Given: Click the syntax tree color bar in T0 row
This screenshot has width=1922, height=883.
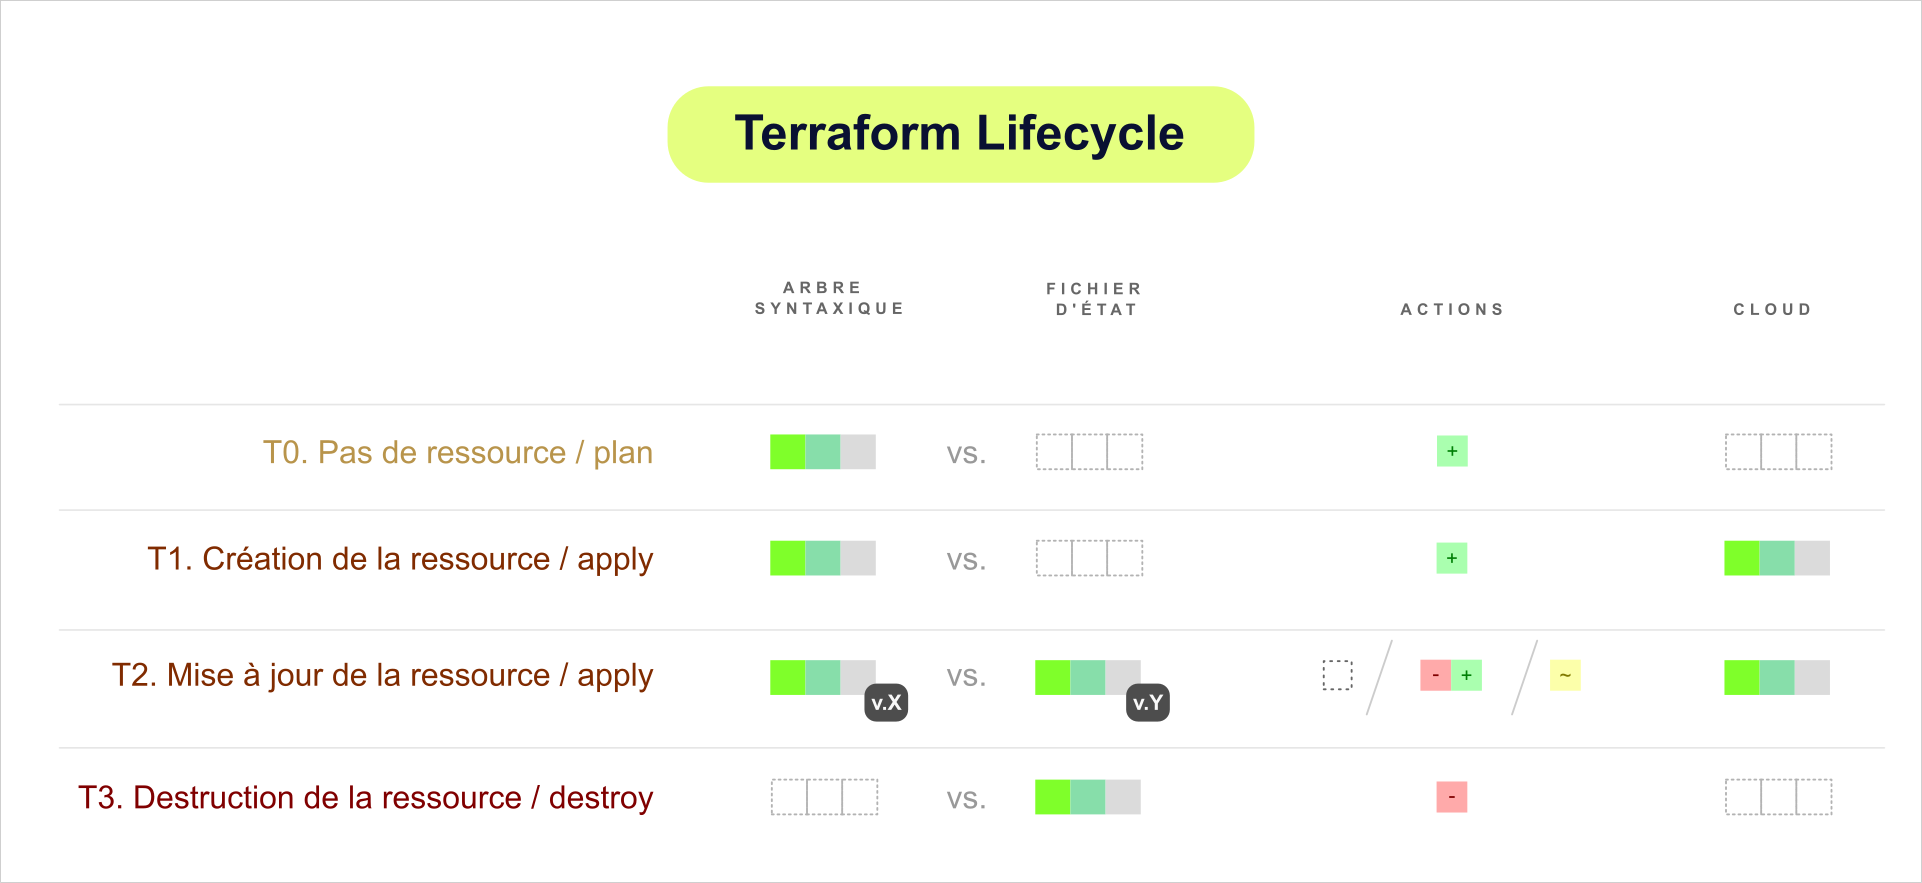Looking at the screenshot, I should coord(822,452).
